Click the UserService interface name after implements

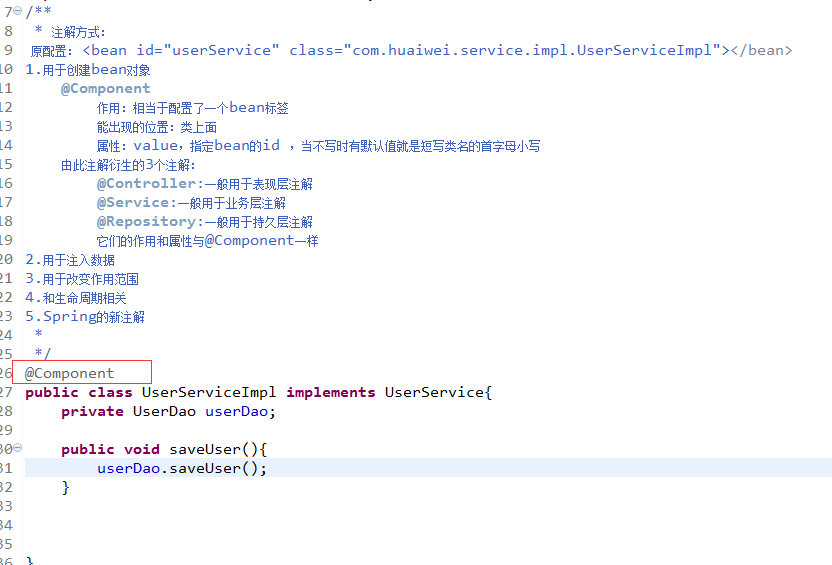click(434, 392)
